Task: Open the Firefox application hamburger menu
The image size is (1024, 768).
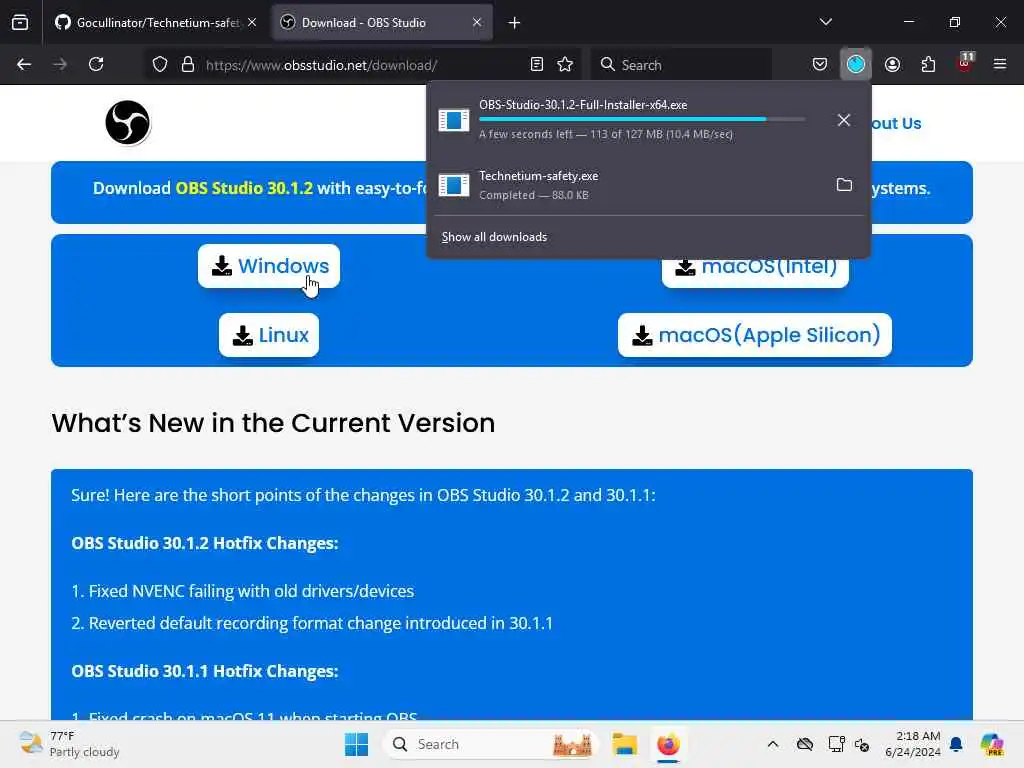Action: (x=1000, y=65)
